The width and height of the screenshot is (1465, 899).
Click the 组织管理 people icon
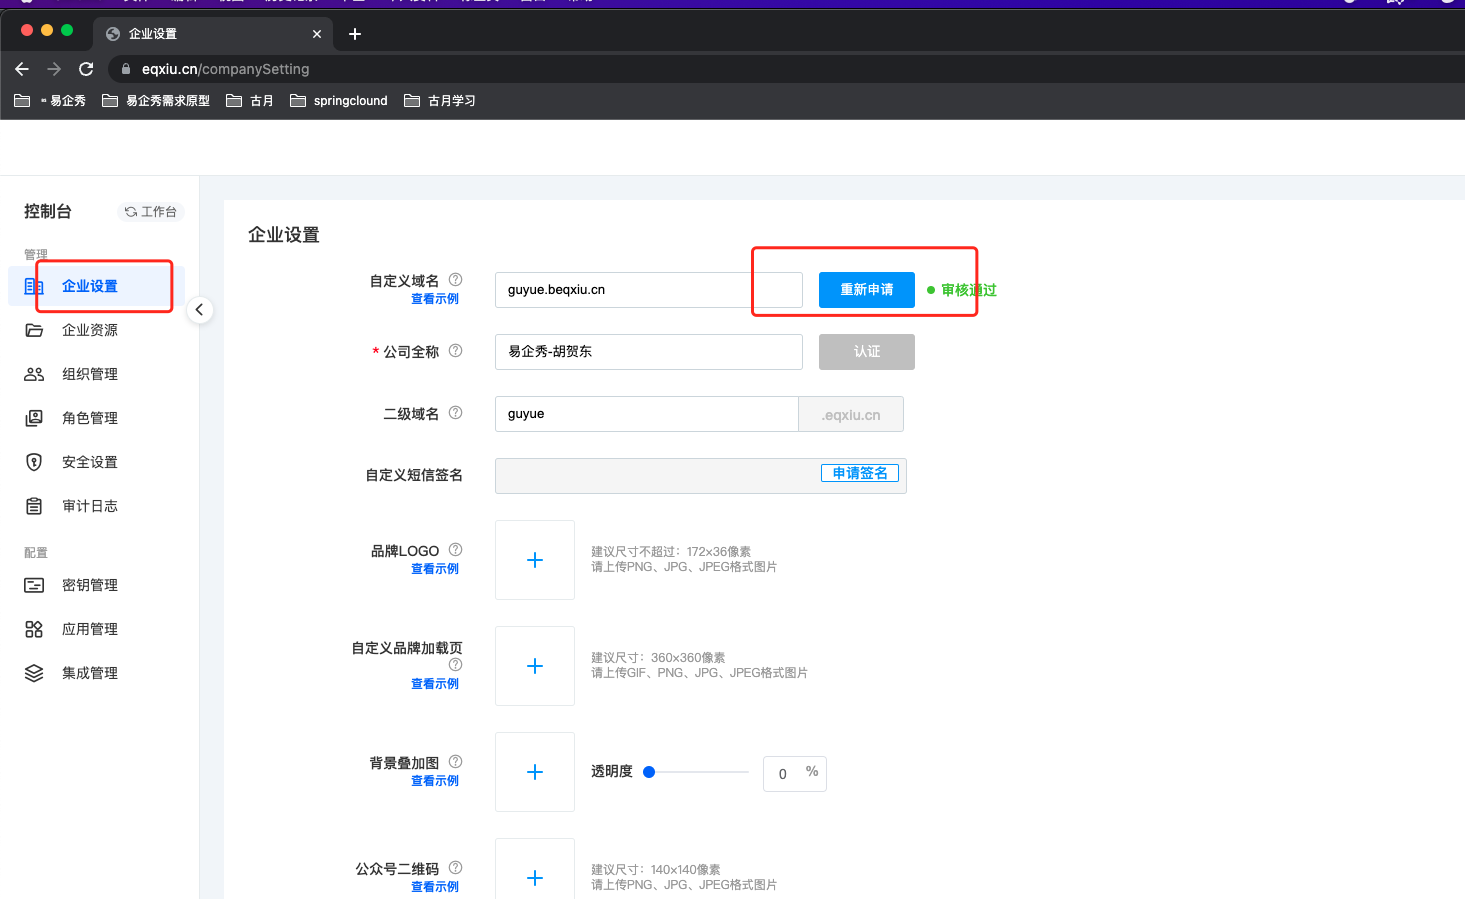34,374
